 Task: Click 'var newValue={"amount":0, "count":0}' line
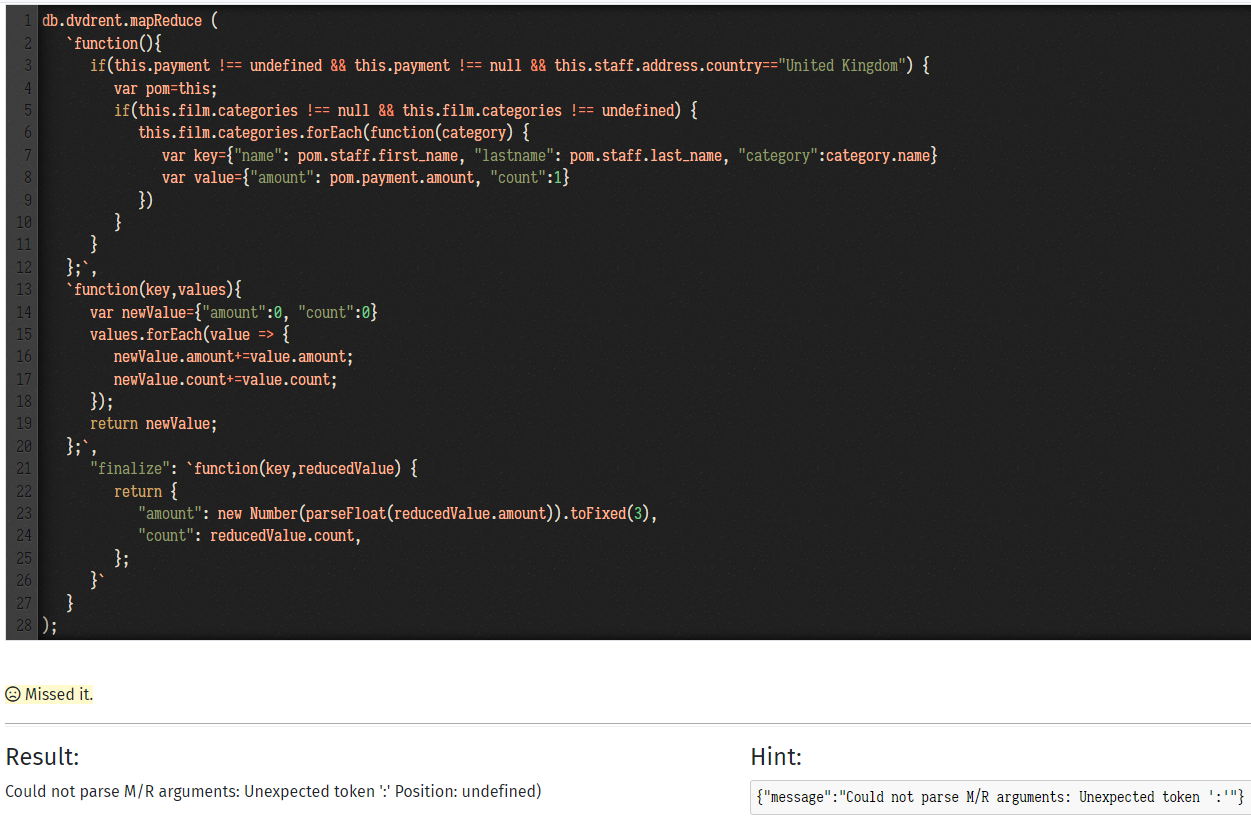click(234, 313)
